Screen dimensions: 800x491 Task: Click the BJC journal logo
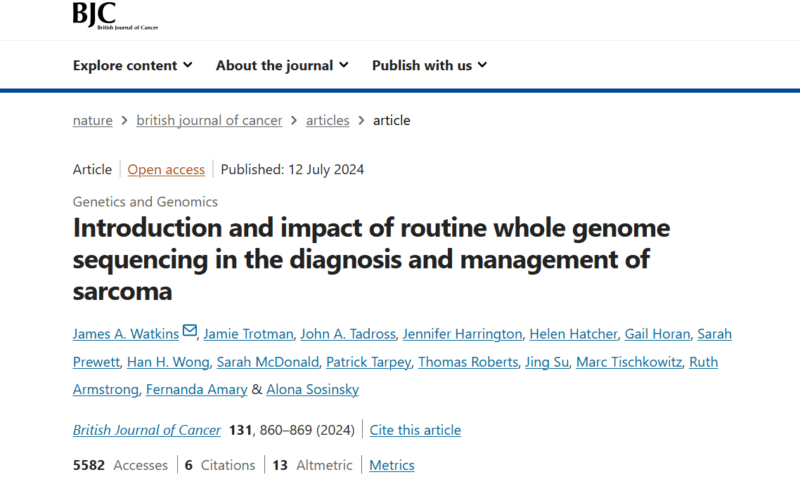(115, 16)
